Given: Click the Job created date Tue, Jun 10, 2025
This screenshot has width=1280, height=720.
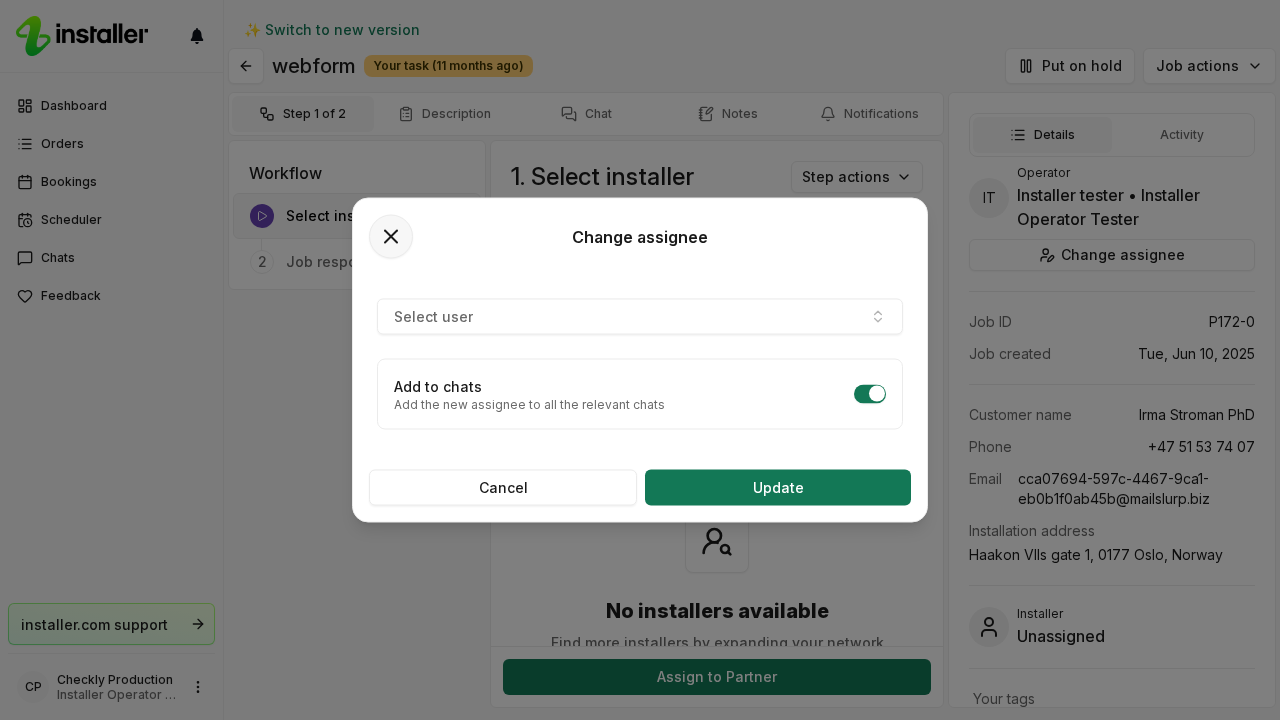Looking at the screenshot, I should pos(1196,354).
